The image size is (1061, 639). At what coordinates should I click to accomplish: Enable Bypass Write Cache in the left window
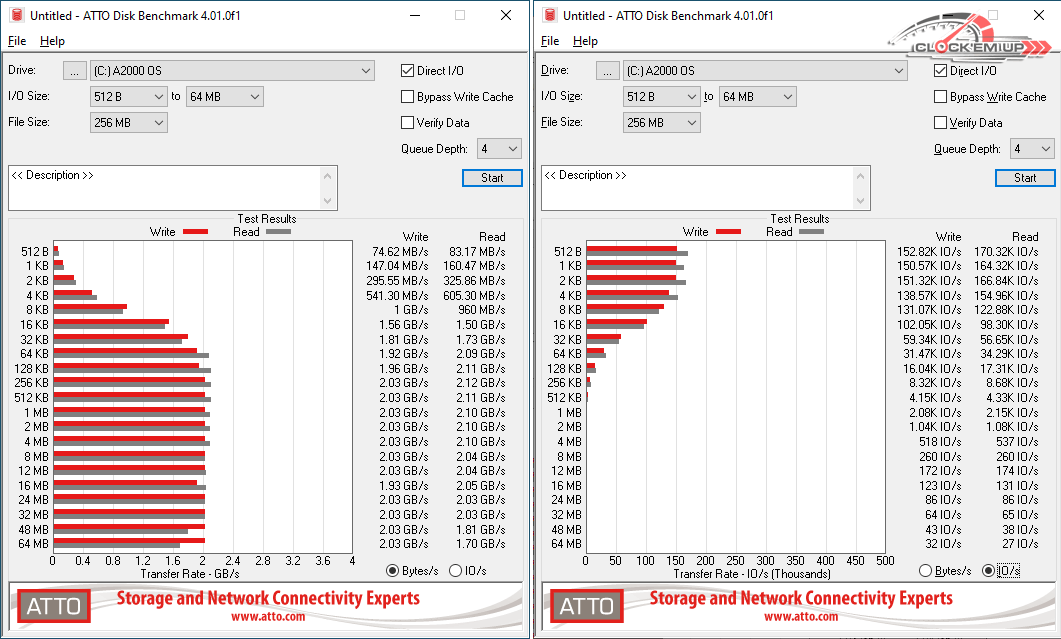408,97
